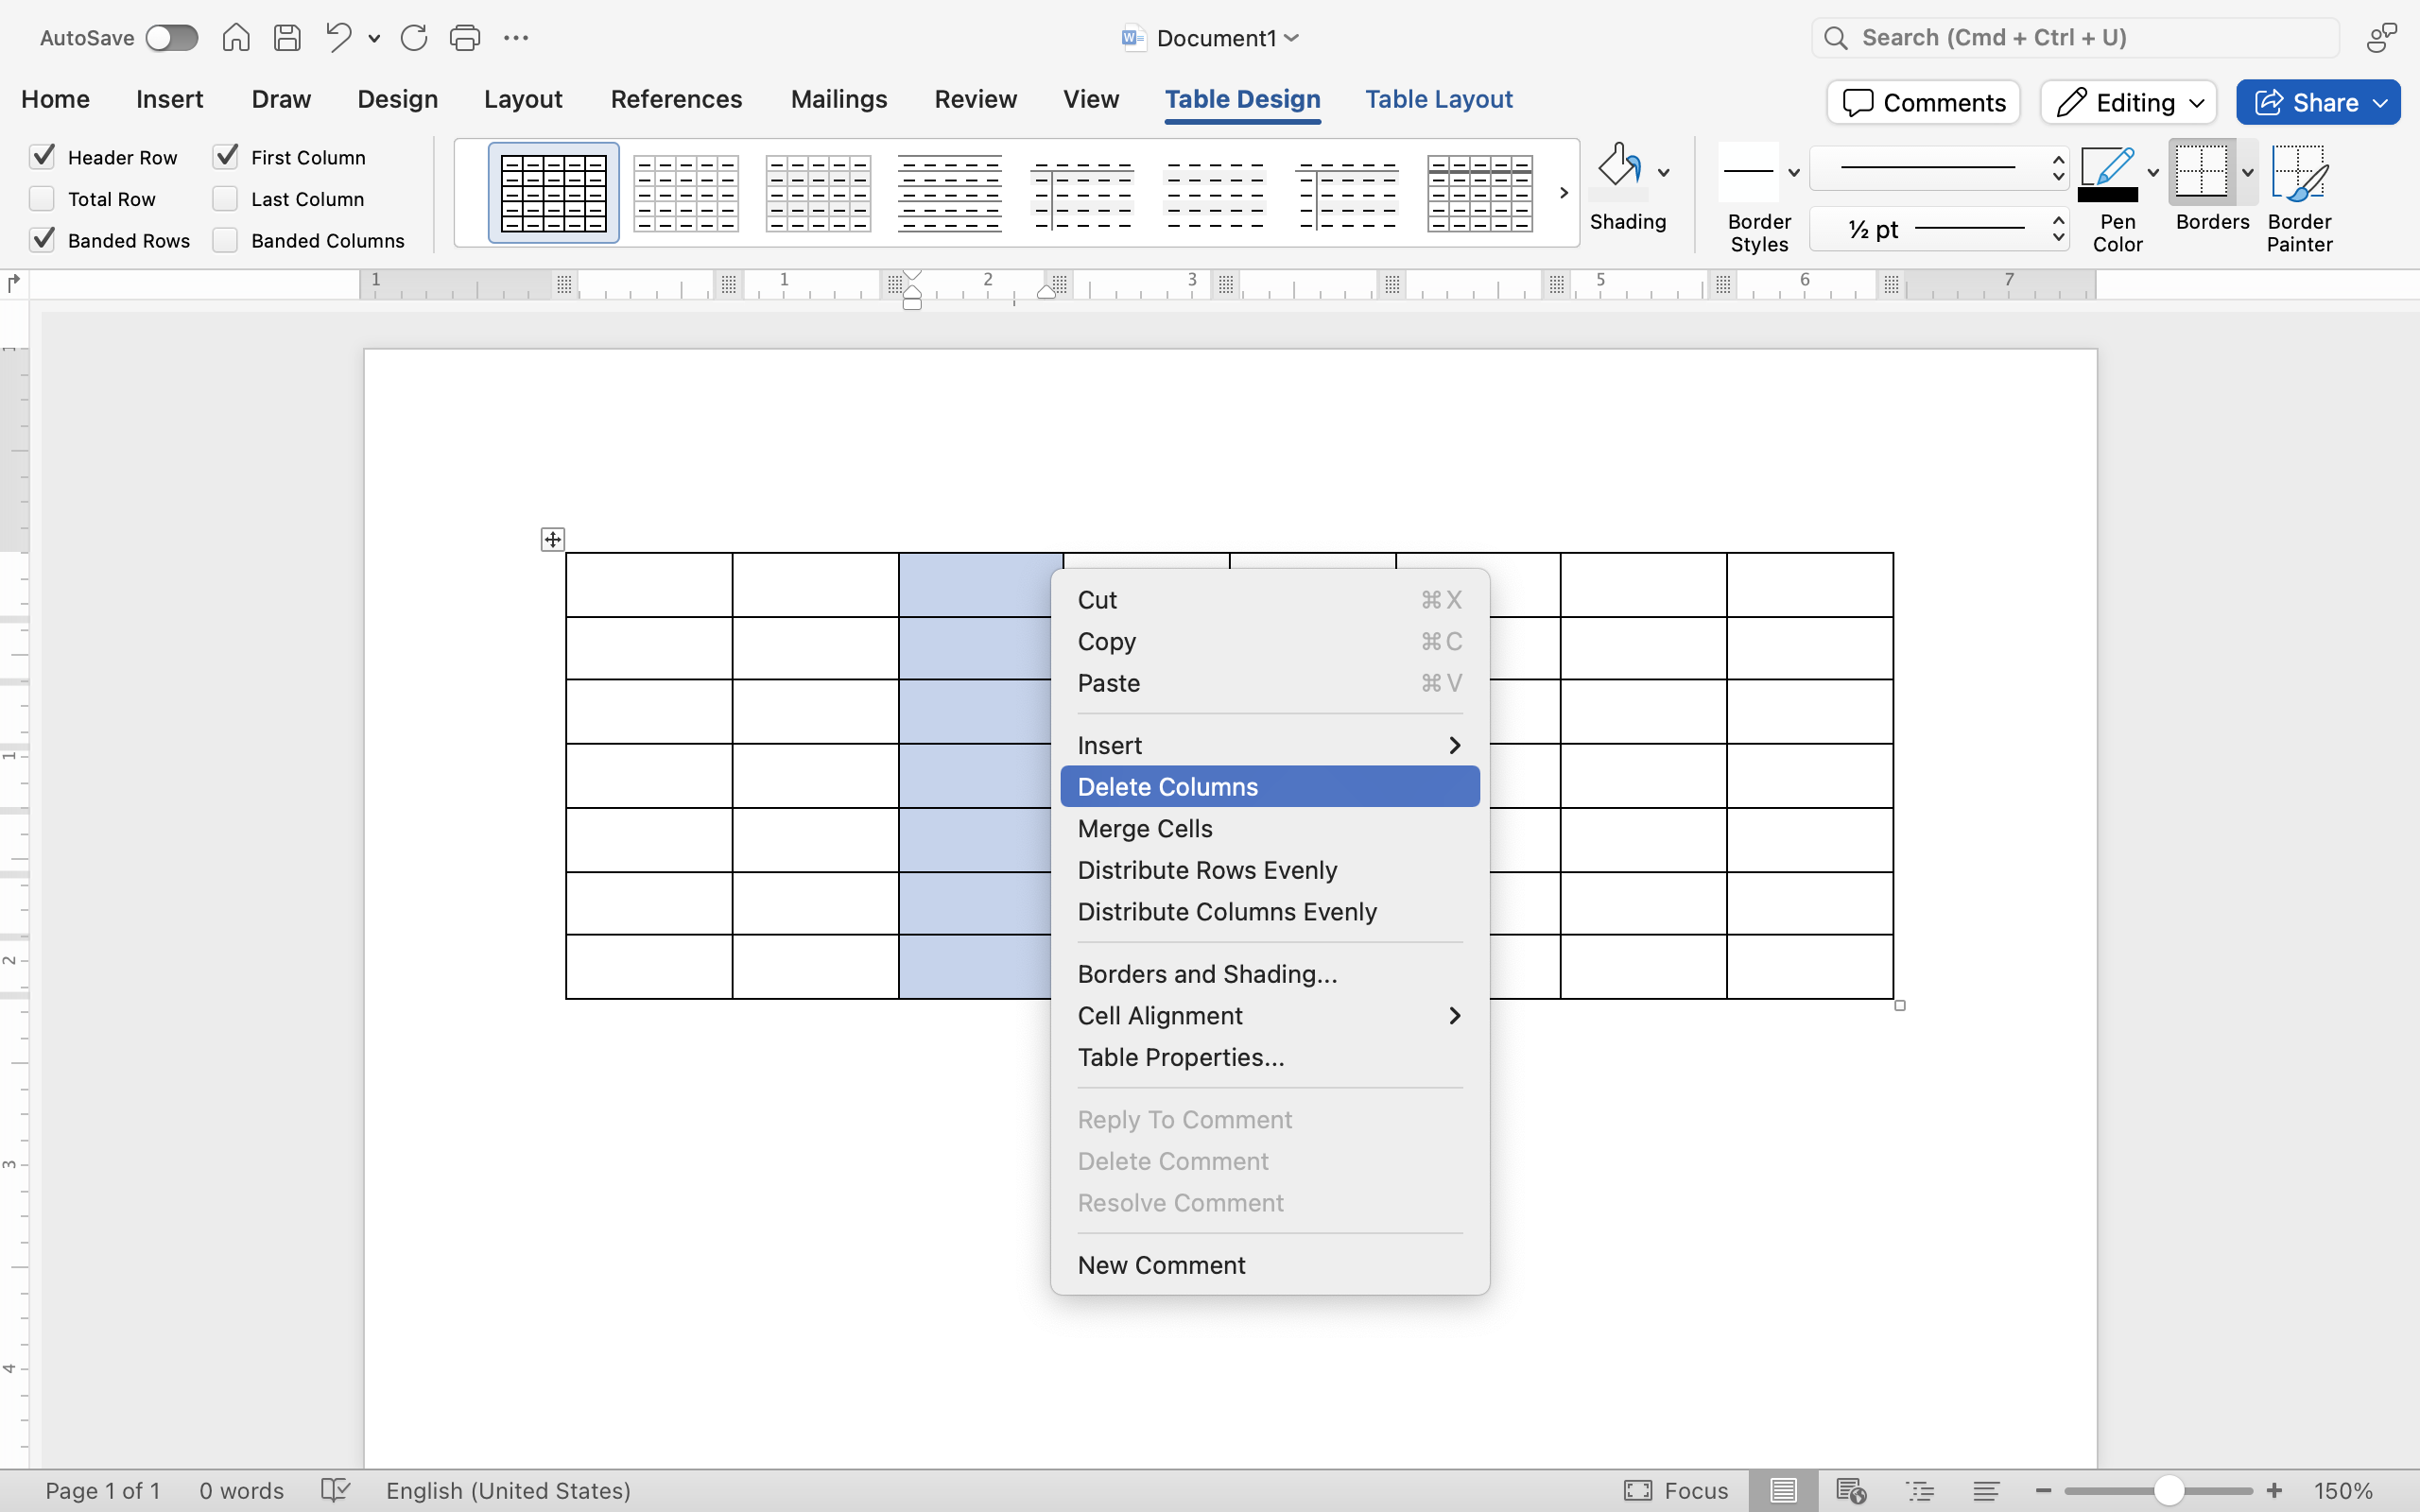Click the Border Styles icon
The image size is (2420, 1512).
click(x=1749, y=172)
